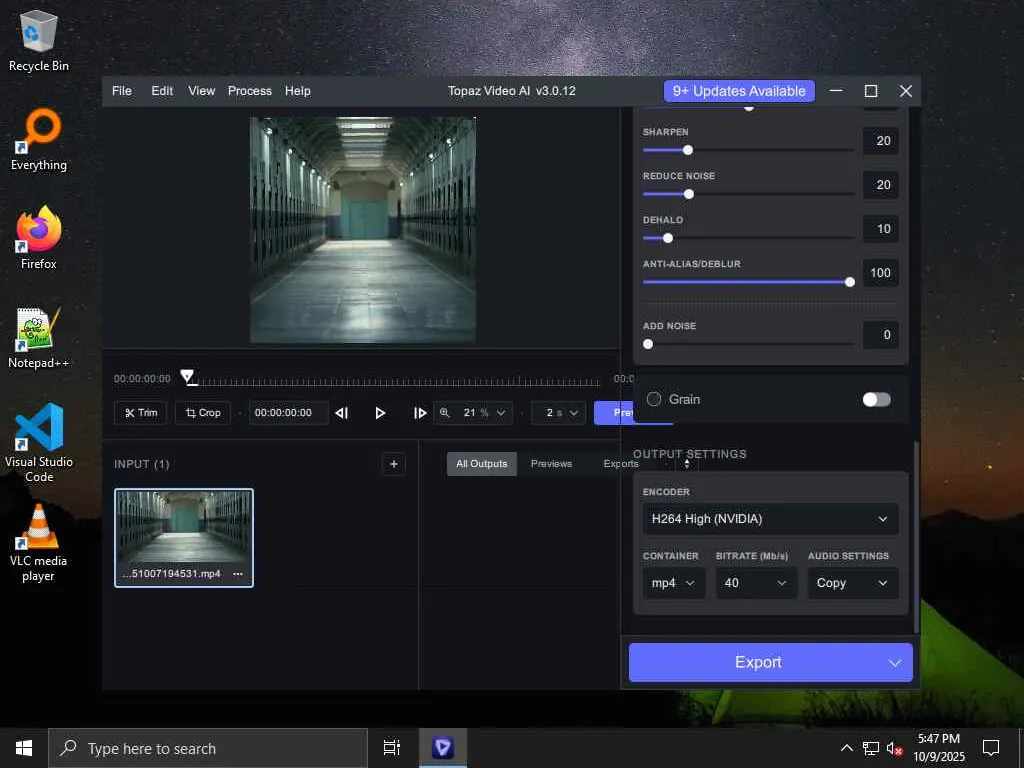The width and height of the screenshot is (1024, 768).
Task: Click the Sharpen slider handle
Action: 688,150
